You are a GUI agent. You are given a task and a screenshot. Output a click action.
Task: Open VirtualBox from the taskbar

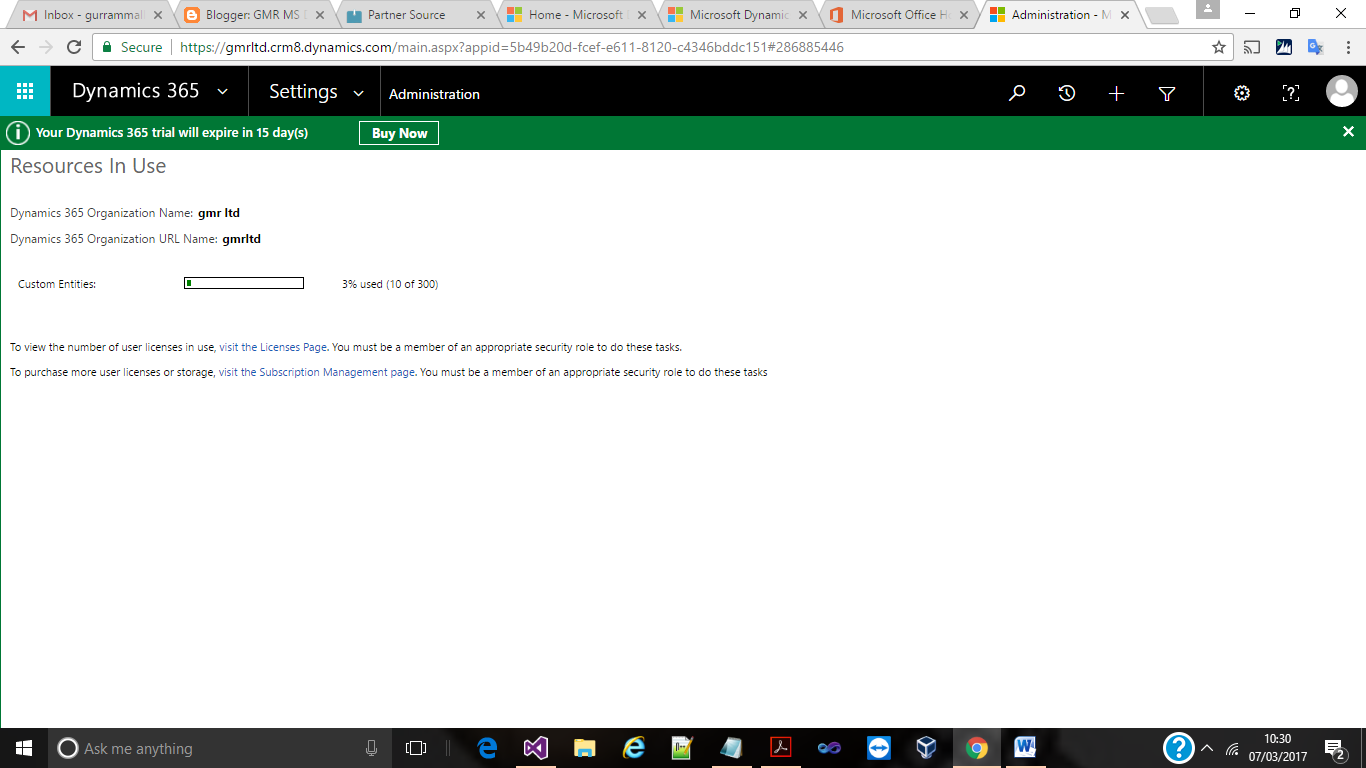click(927, 748)
